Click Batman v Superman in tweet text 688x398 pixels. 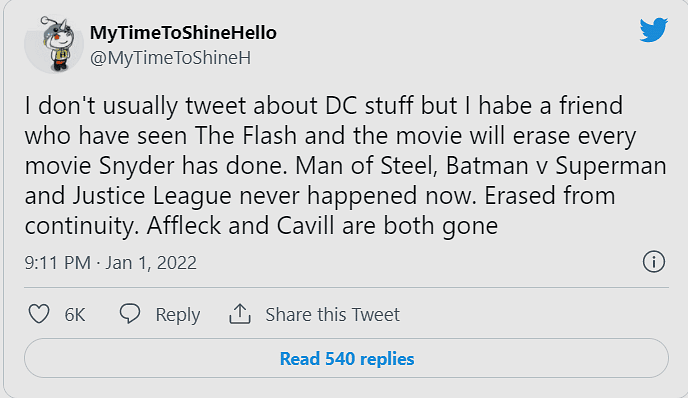556,166
